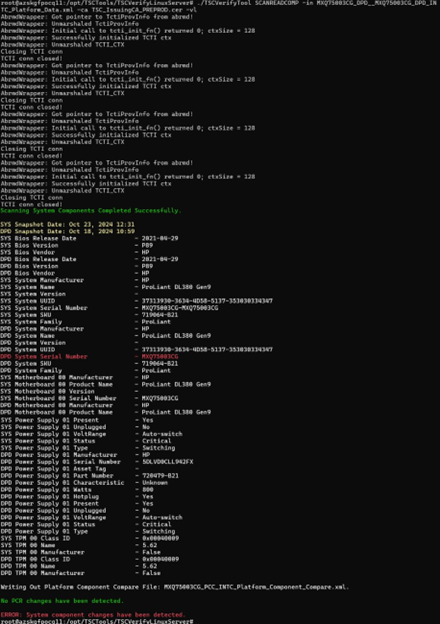Click the 'DPD System SKU' row
The width and height of the screenshot is (440, 624).
[89, 364]
